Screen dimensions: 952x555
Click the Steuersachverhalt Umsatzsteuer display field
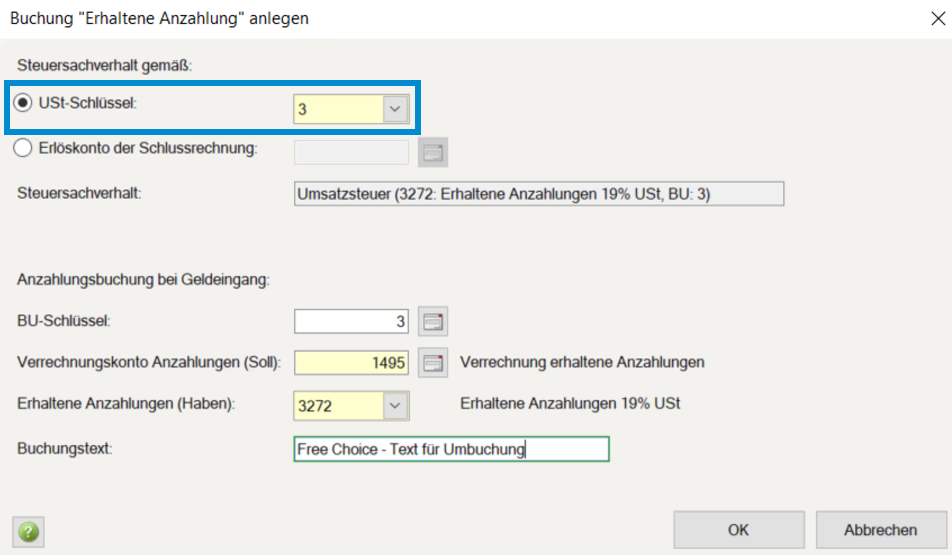pyautogui.click(x=539, y=194)
